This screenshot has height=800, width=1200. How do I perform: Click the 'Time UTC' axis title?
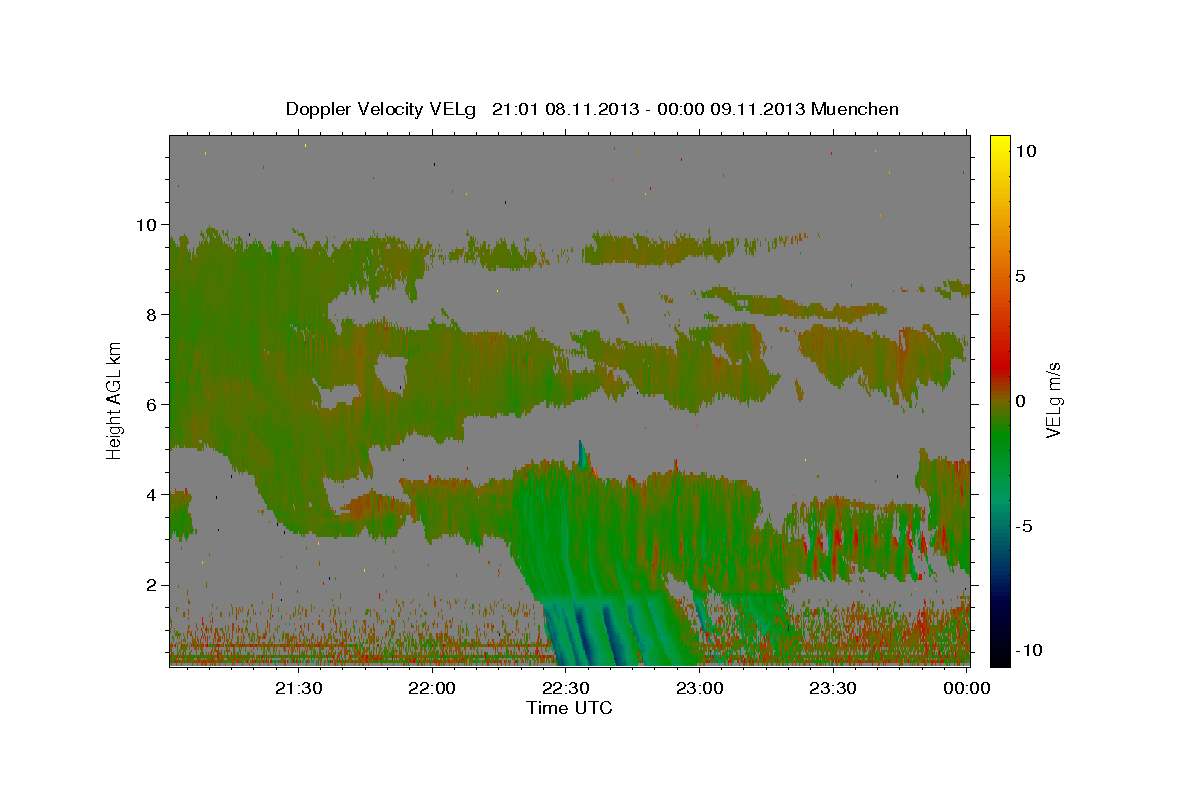point(569,708)
